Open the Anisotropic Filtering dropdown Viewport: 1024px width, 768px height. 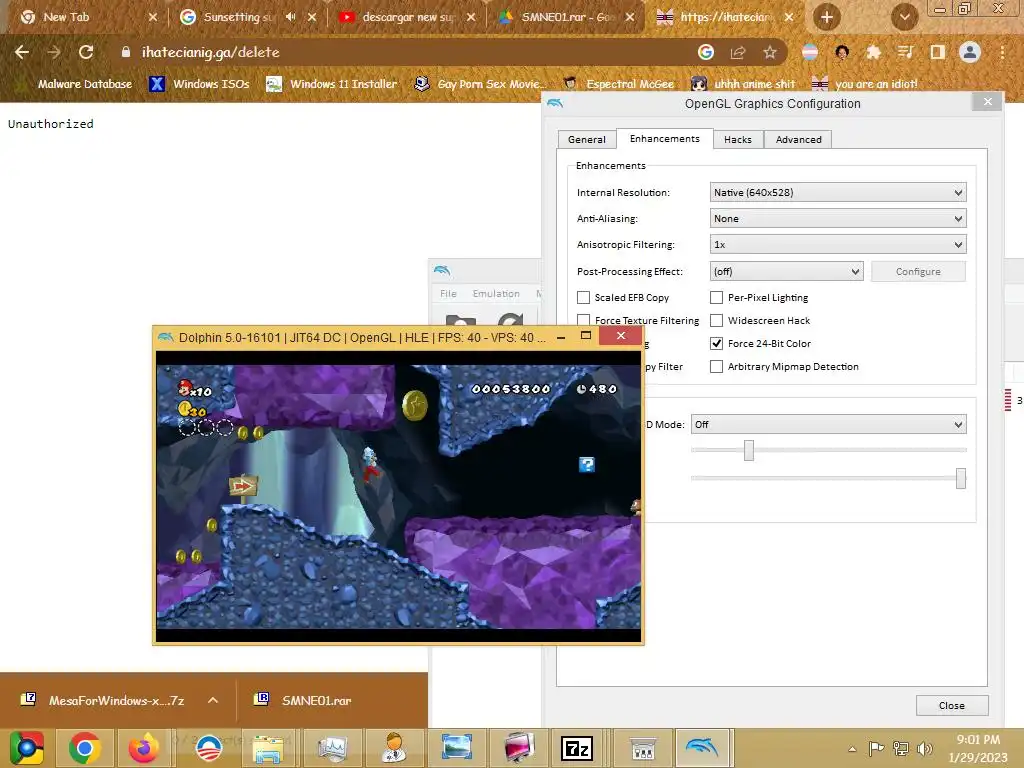[x=838, y=245]
